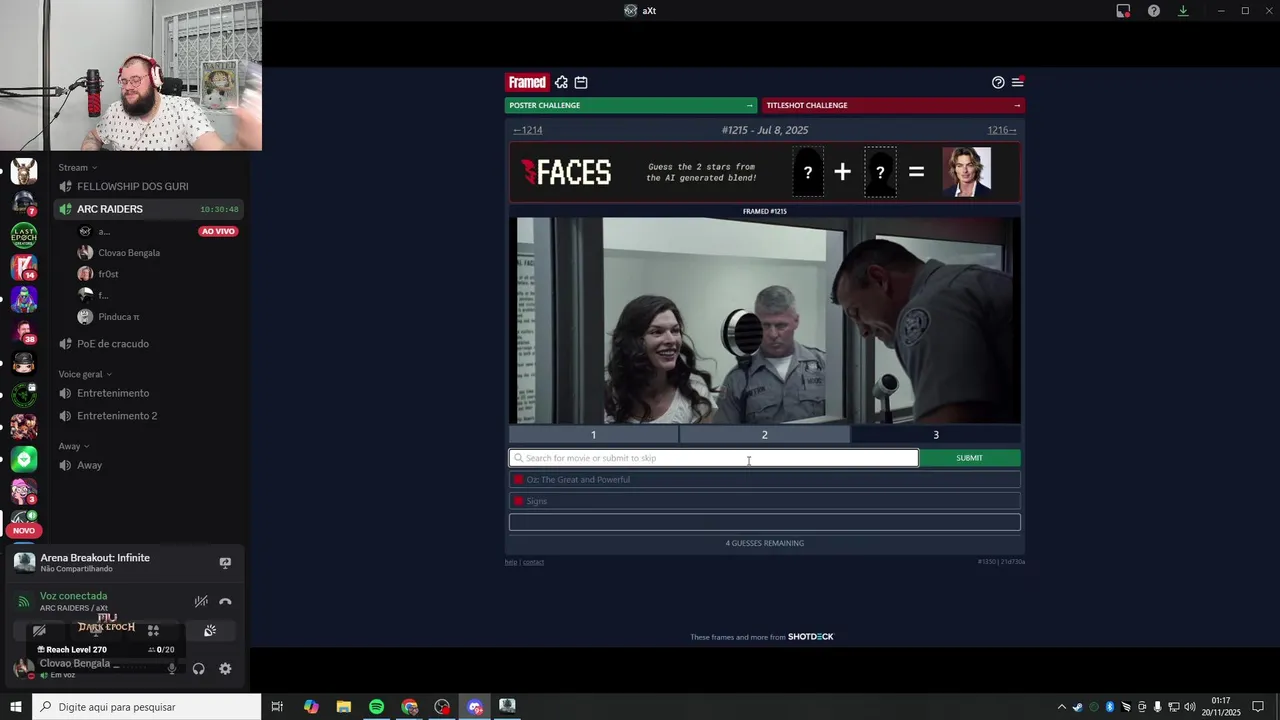The height and width of the screenshot is (720, 1280).
Task: Open the server icon marked NOVO
Action: 24,522
